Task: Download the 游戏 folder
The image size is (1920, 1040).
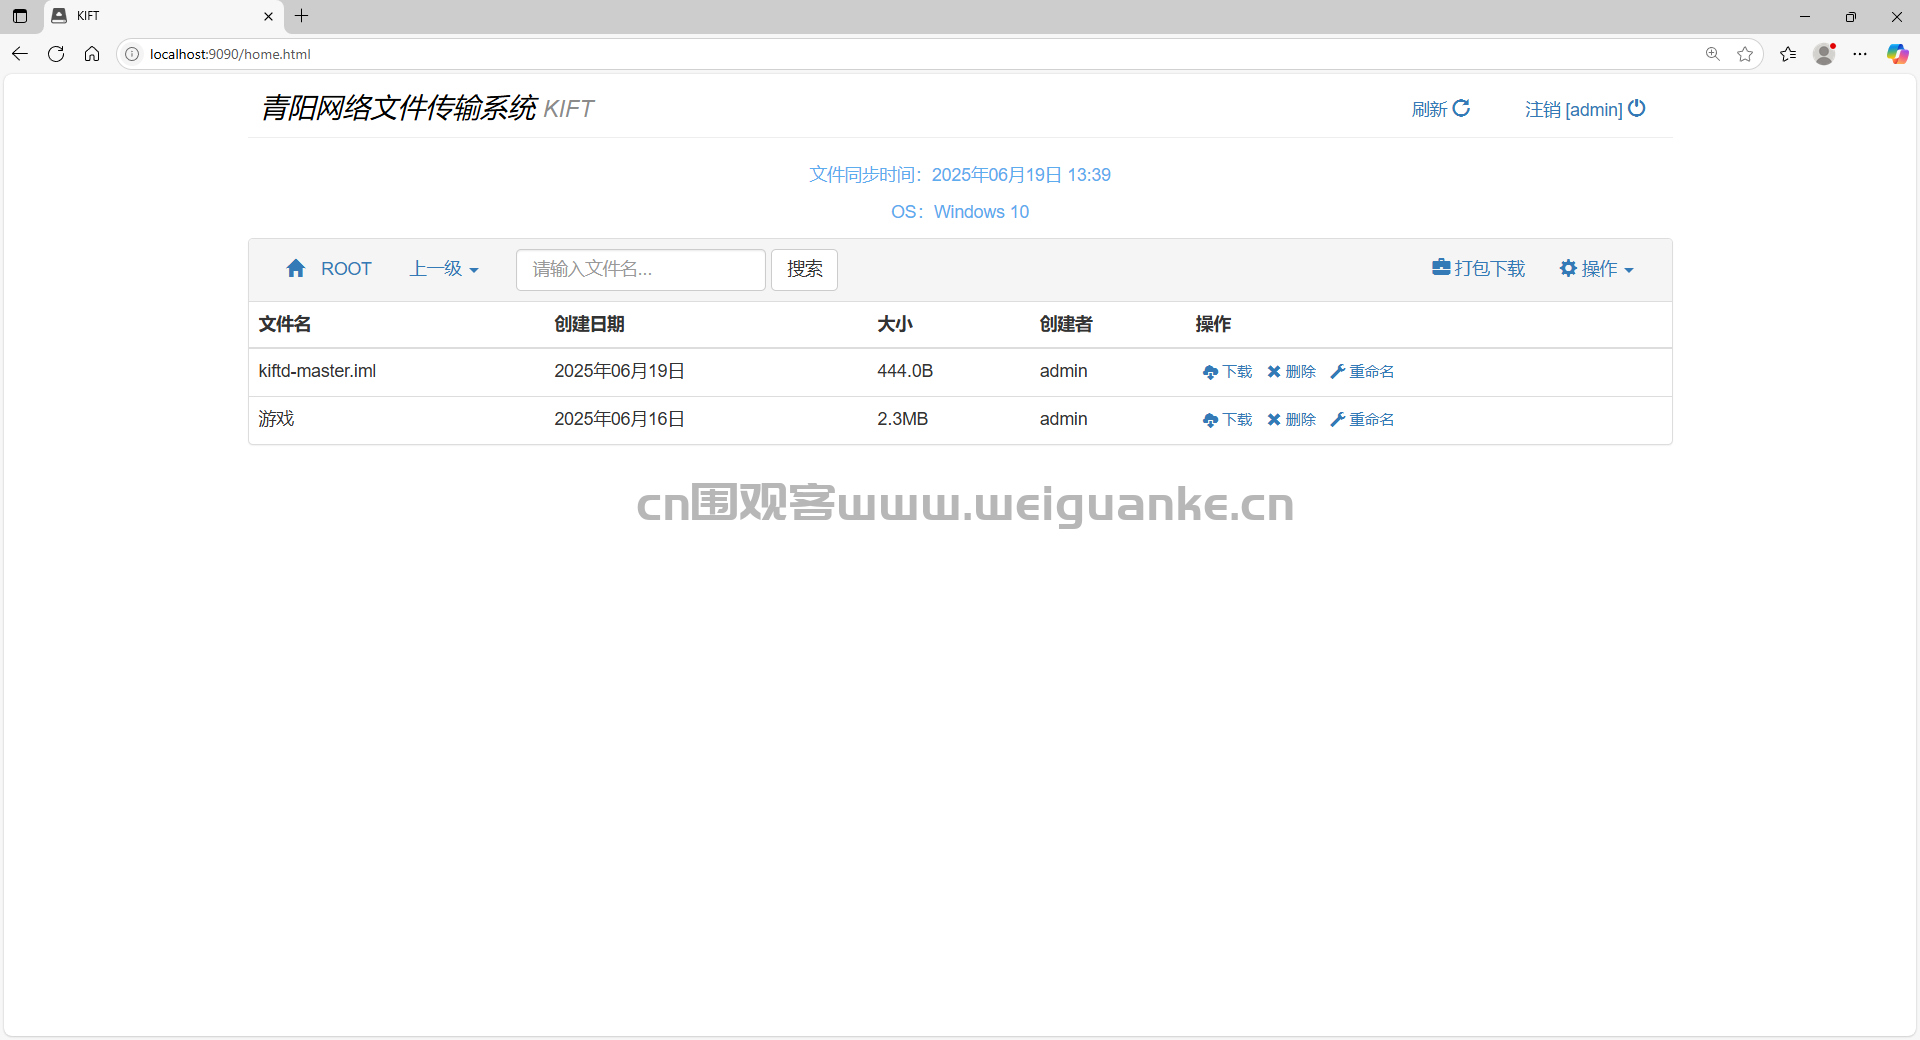Action: click(1227, 420)
